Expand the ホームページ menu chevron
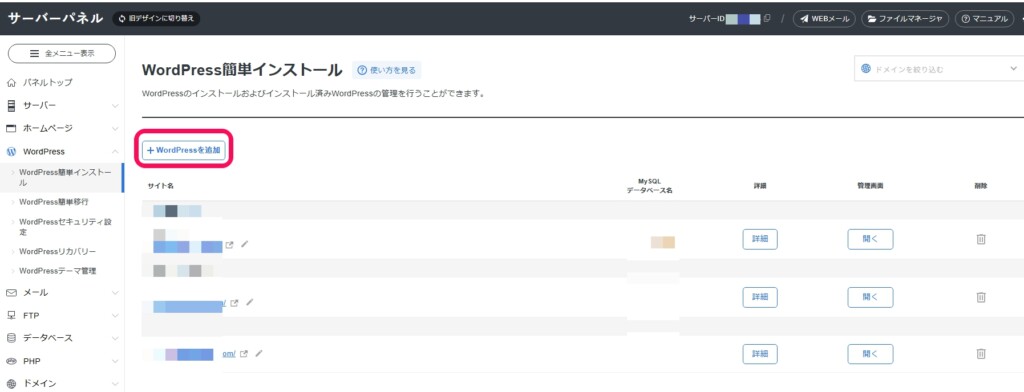1024x392 pixels. click(x=115, y=128)
